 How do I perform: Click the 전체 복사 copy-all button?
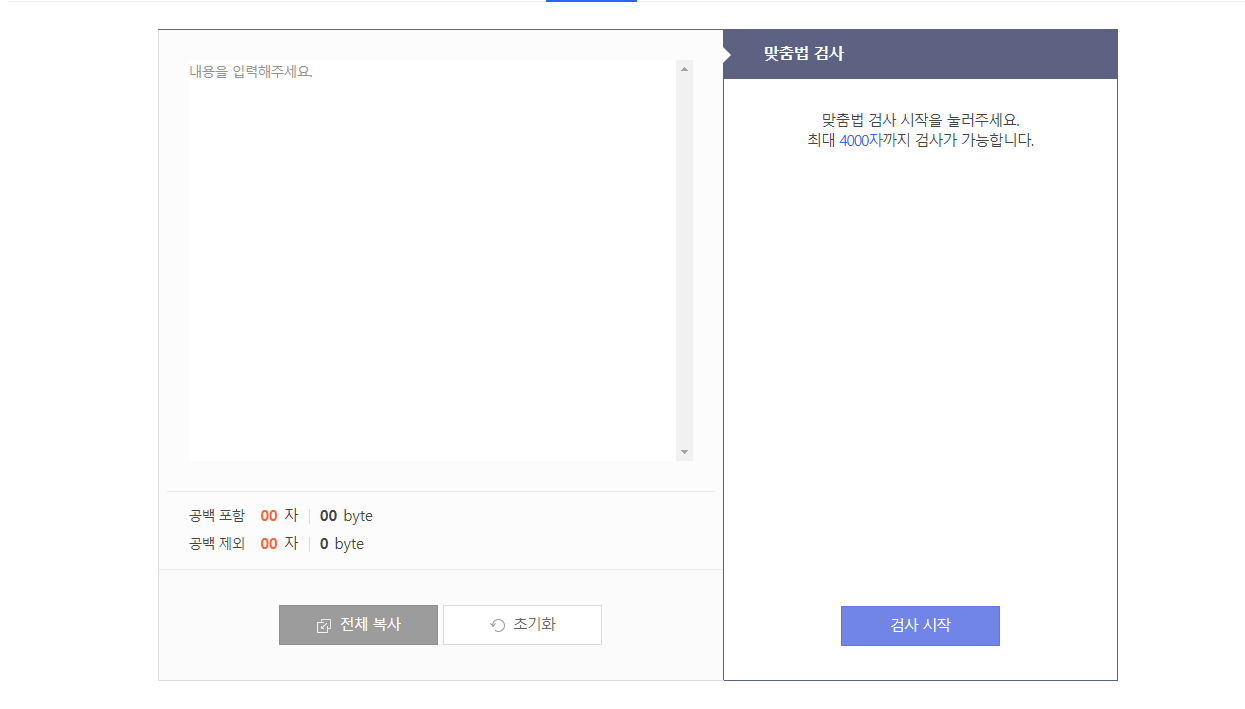pyautogui.click(x=358, y=624)
